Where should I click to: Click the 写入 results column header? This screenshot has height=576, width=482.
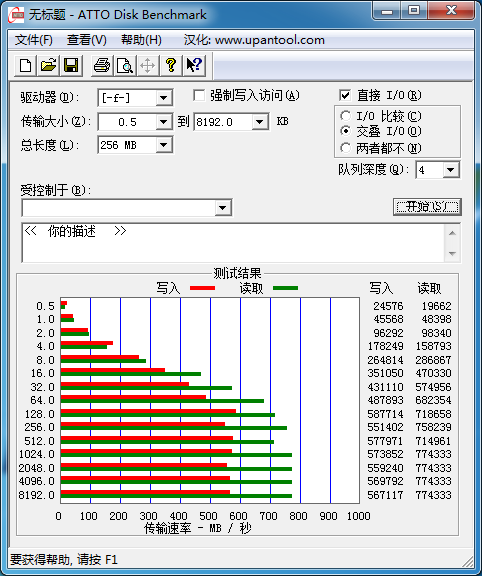pos(381,288)
